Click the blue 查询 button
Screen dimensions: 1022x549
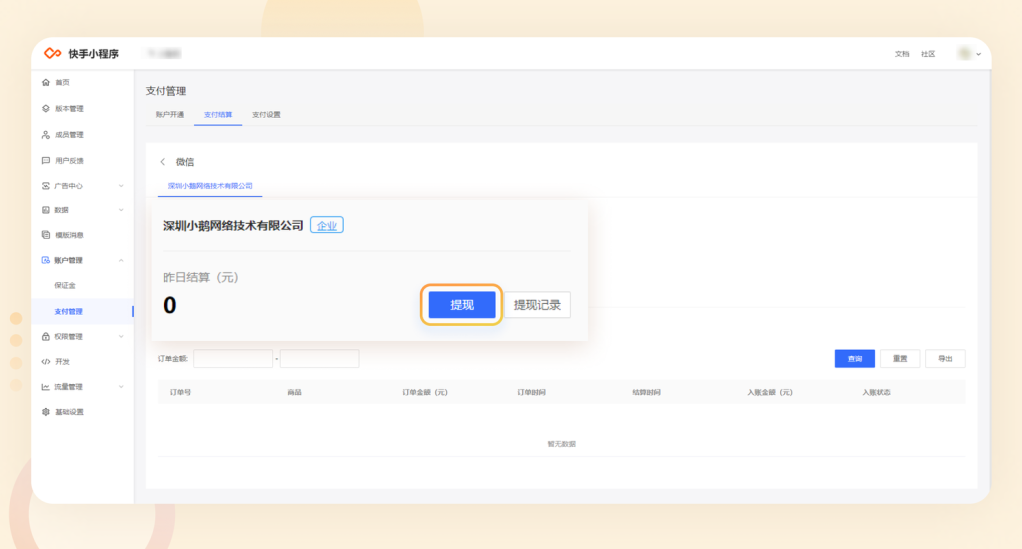click(x=854, y=359)
